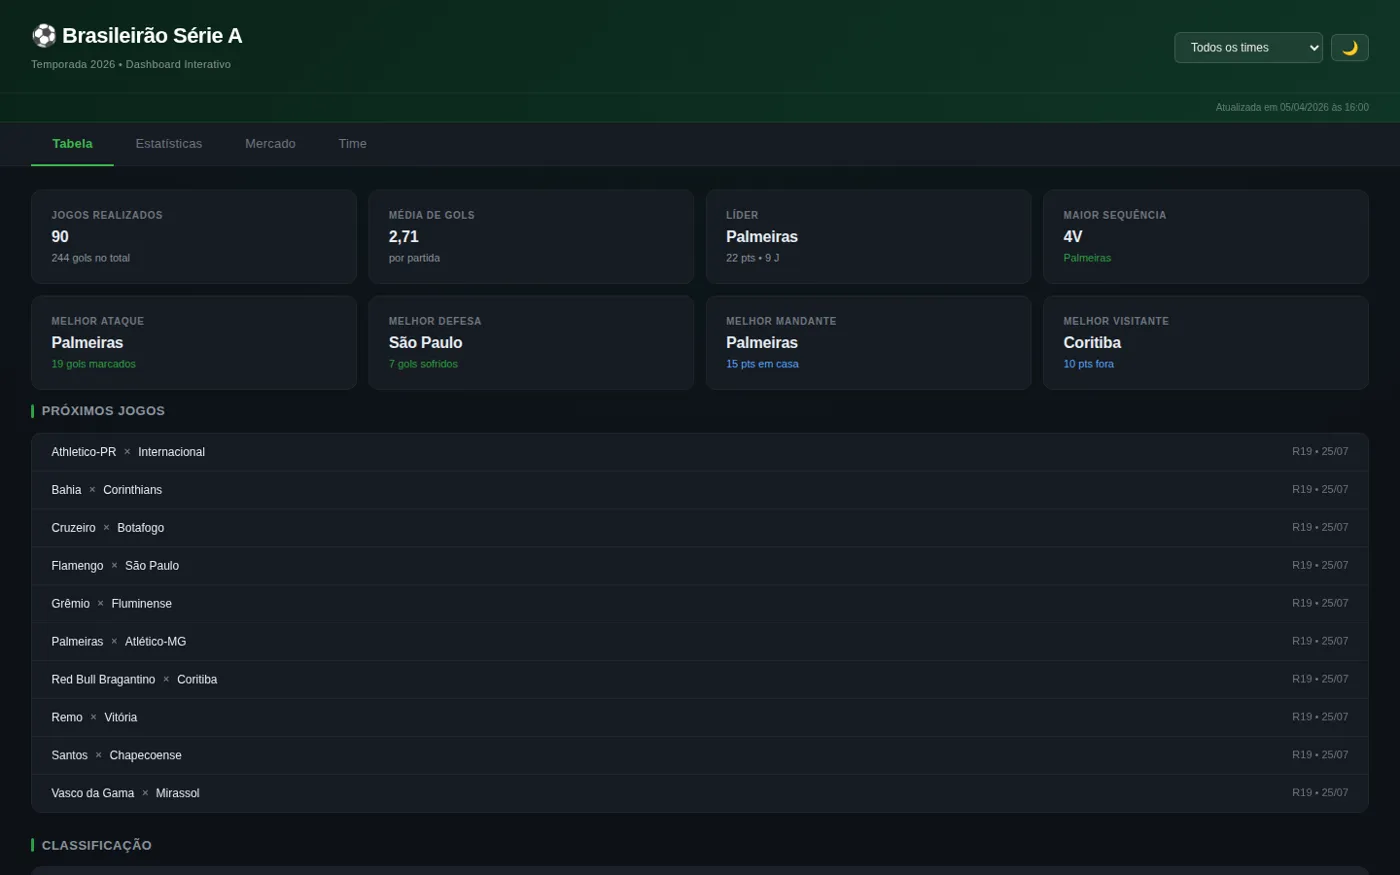Viewport: 1400px width, 875px height.
Task: Select the Grêmio × Fluminense match row
Action: point(700,604)
